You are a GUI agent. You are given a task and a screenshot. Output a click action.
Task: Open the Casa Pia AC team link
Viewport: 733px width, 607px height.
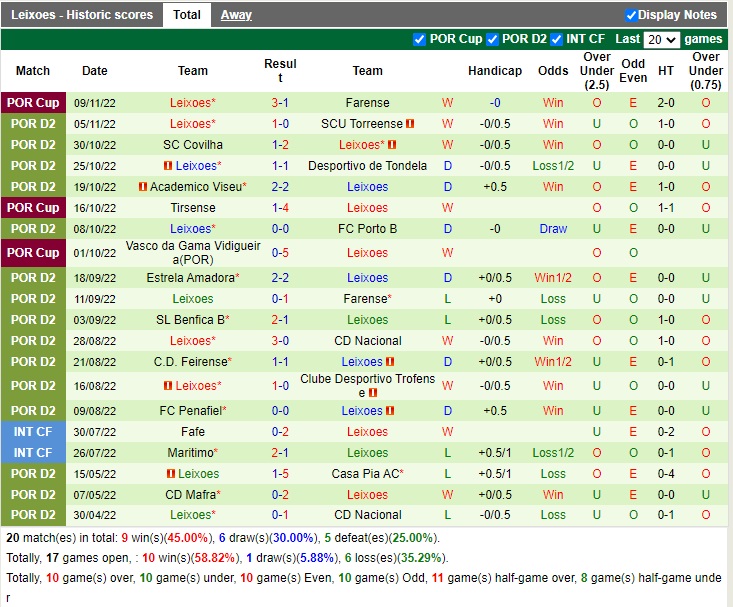pyautogui.click(x=365, y=474)
